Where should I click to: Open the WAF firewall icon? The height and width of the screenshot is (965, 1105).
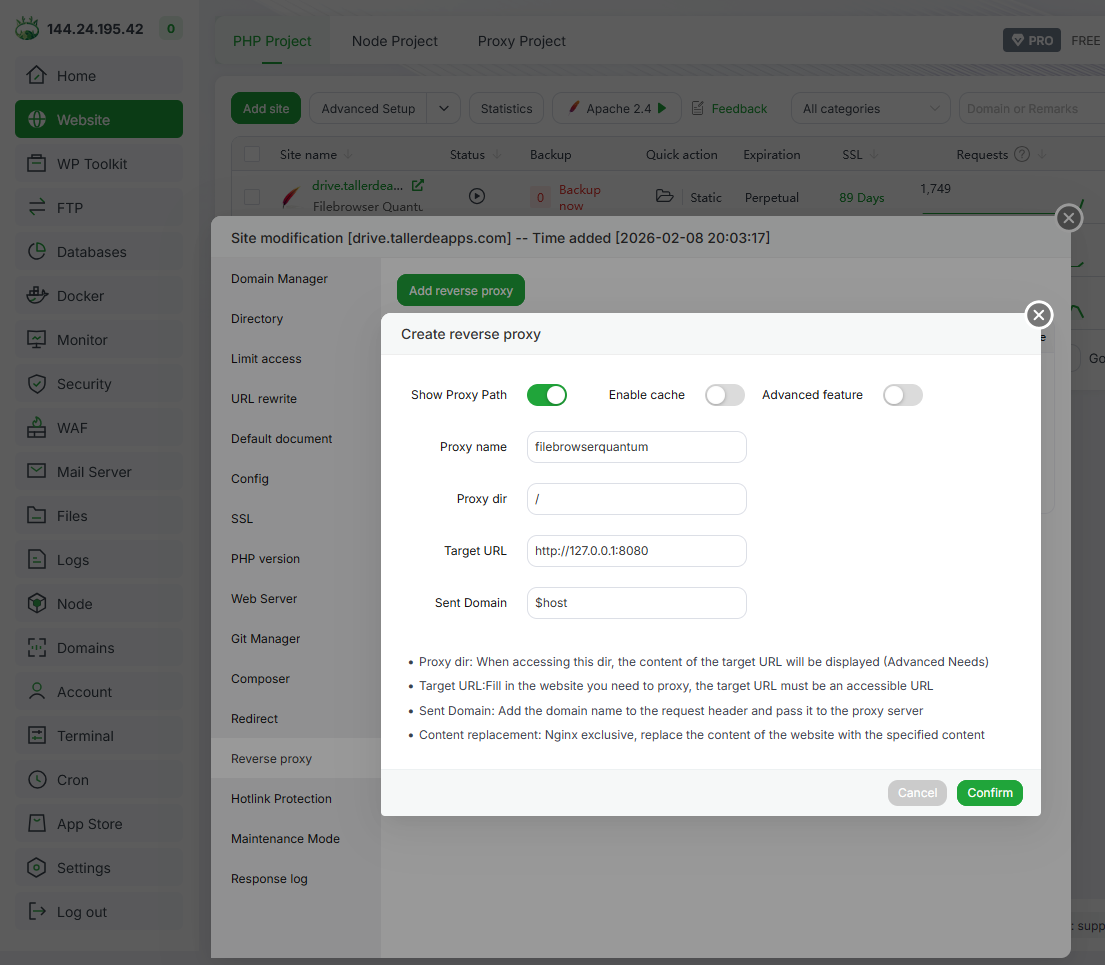(37, 428)
